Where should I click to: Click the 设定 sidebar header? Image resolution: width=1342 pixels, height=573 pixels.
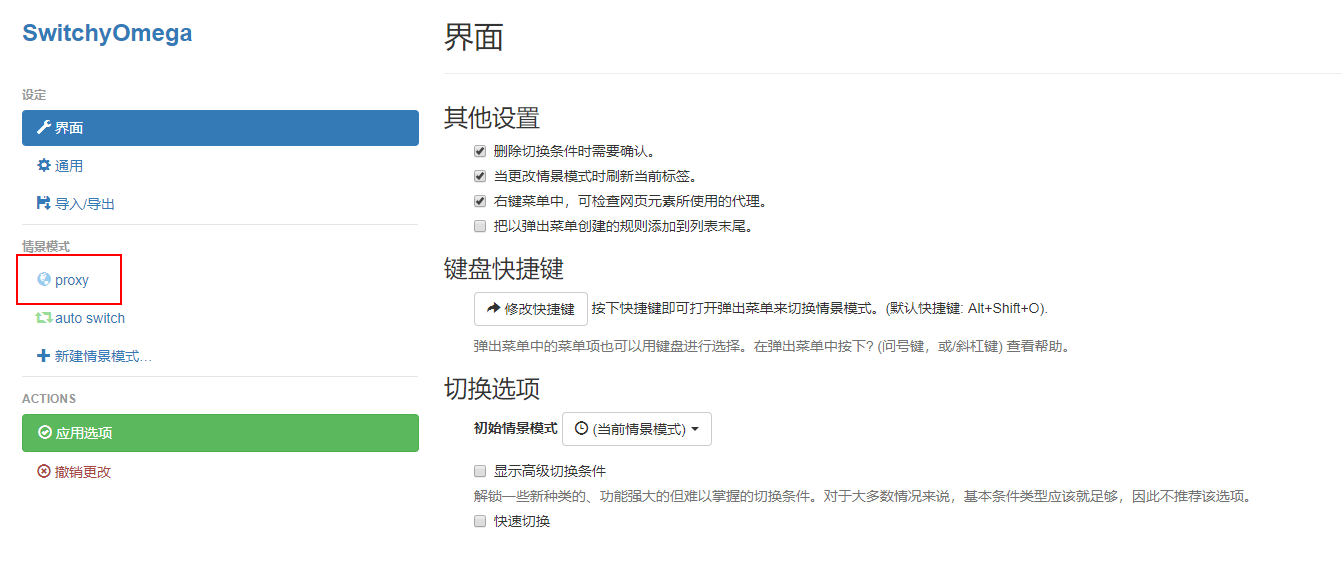pos(34,95)
